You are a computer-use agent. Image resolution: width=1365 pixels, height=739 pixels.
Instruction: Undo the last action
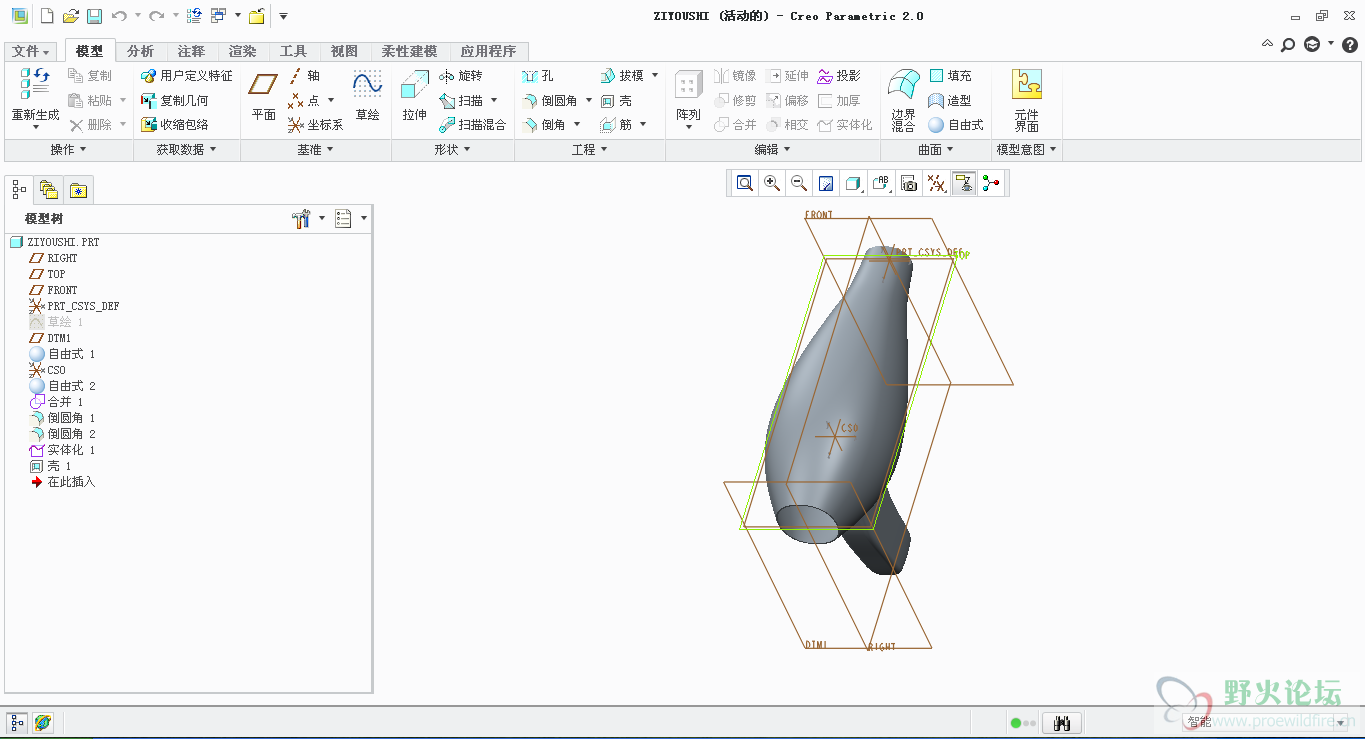(x=119, y=16)
